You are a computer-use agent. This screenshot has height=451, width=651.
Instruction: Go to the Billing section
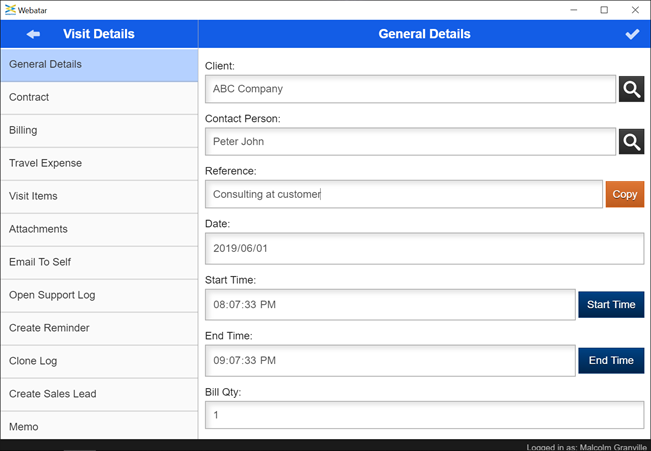(99, 131)
